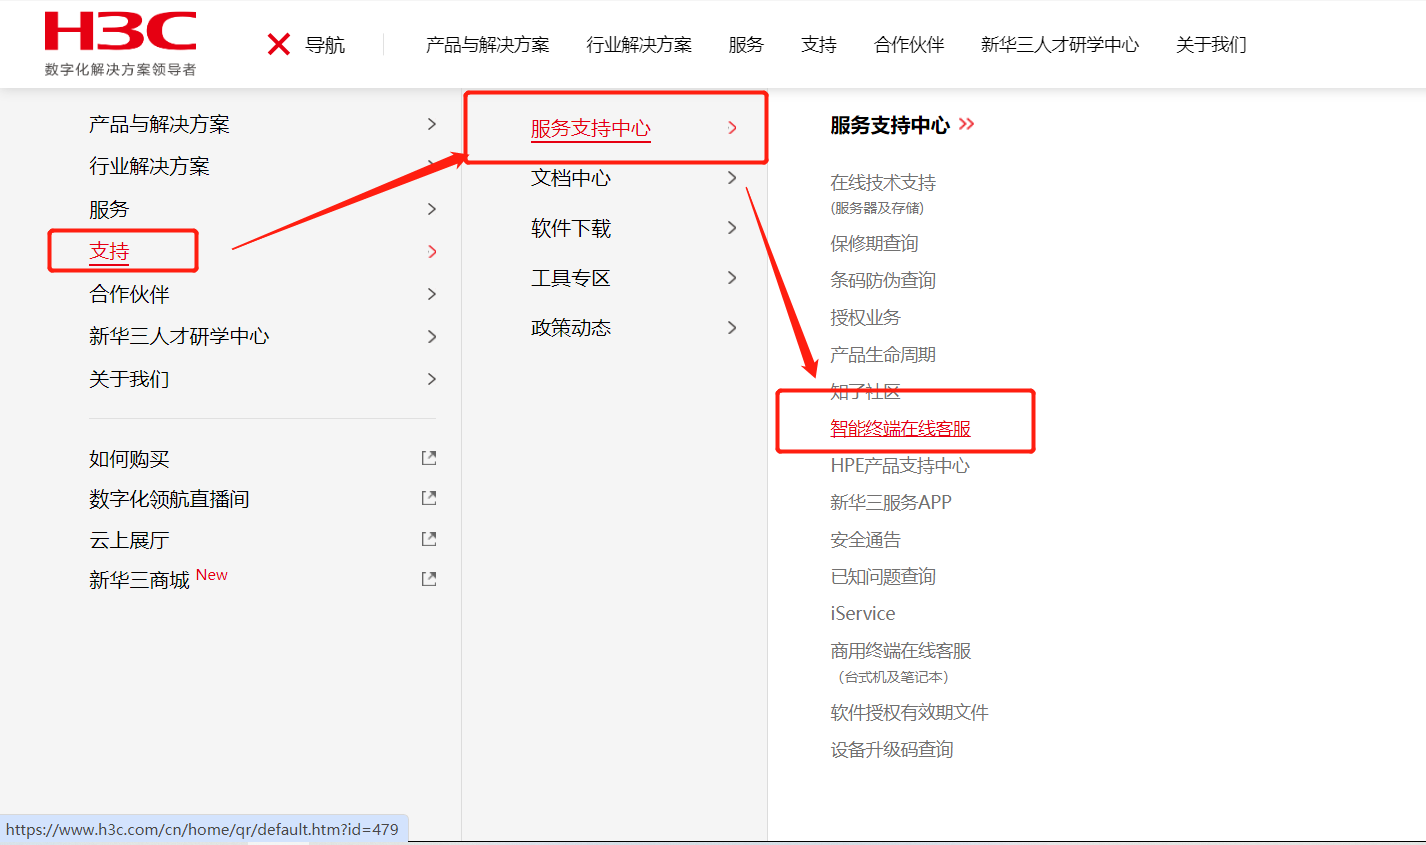Open 合作伙伴 in the top navigation bar

point(909,45)
